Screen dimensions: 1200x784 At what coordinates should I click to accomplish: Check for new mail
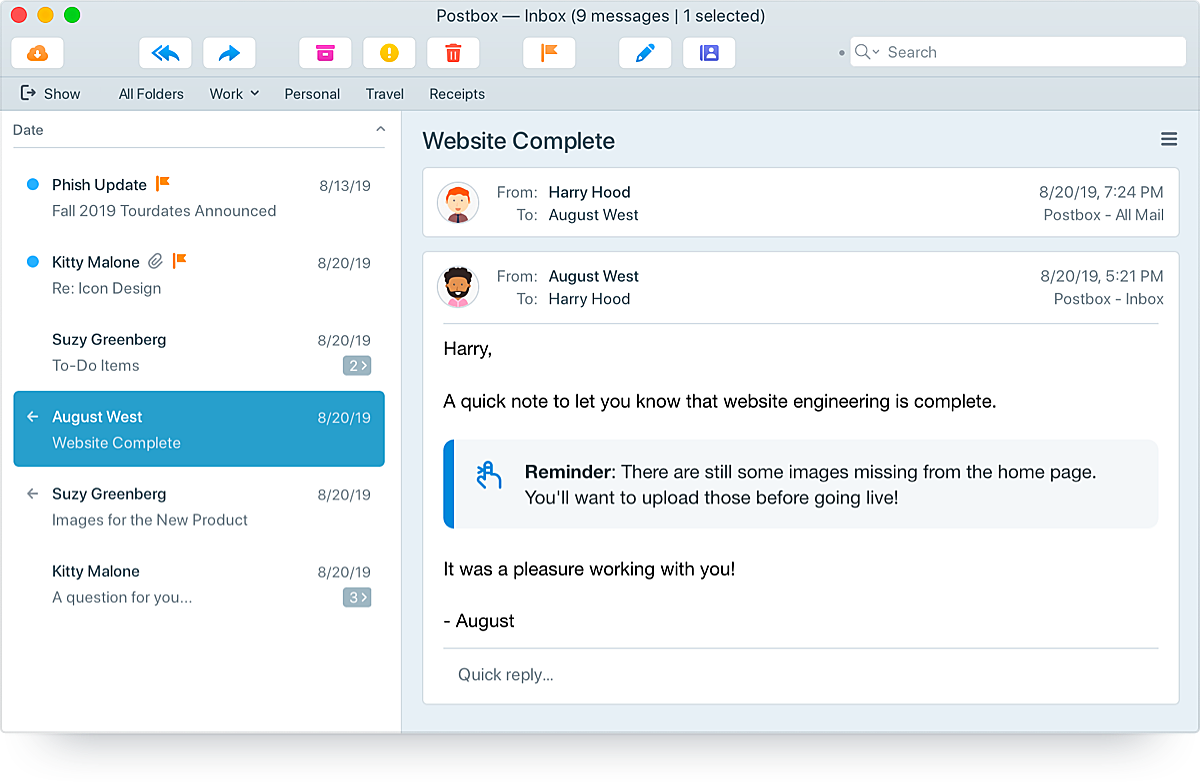coord(37,52)
